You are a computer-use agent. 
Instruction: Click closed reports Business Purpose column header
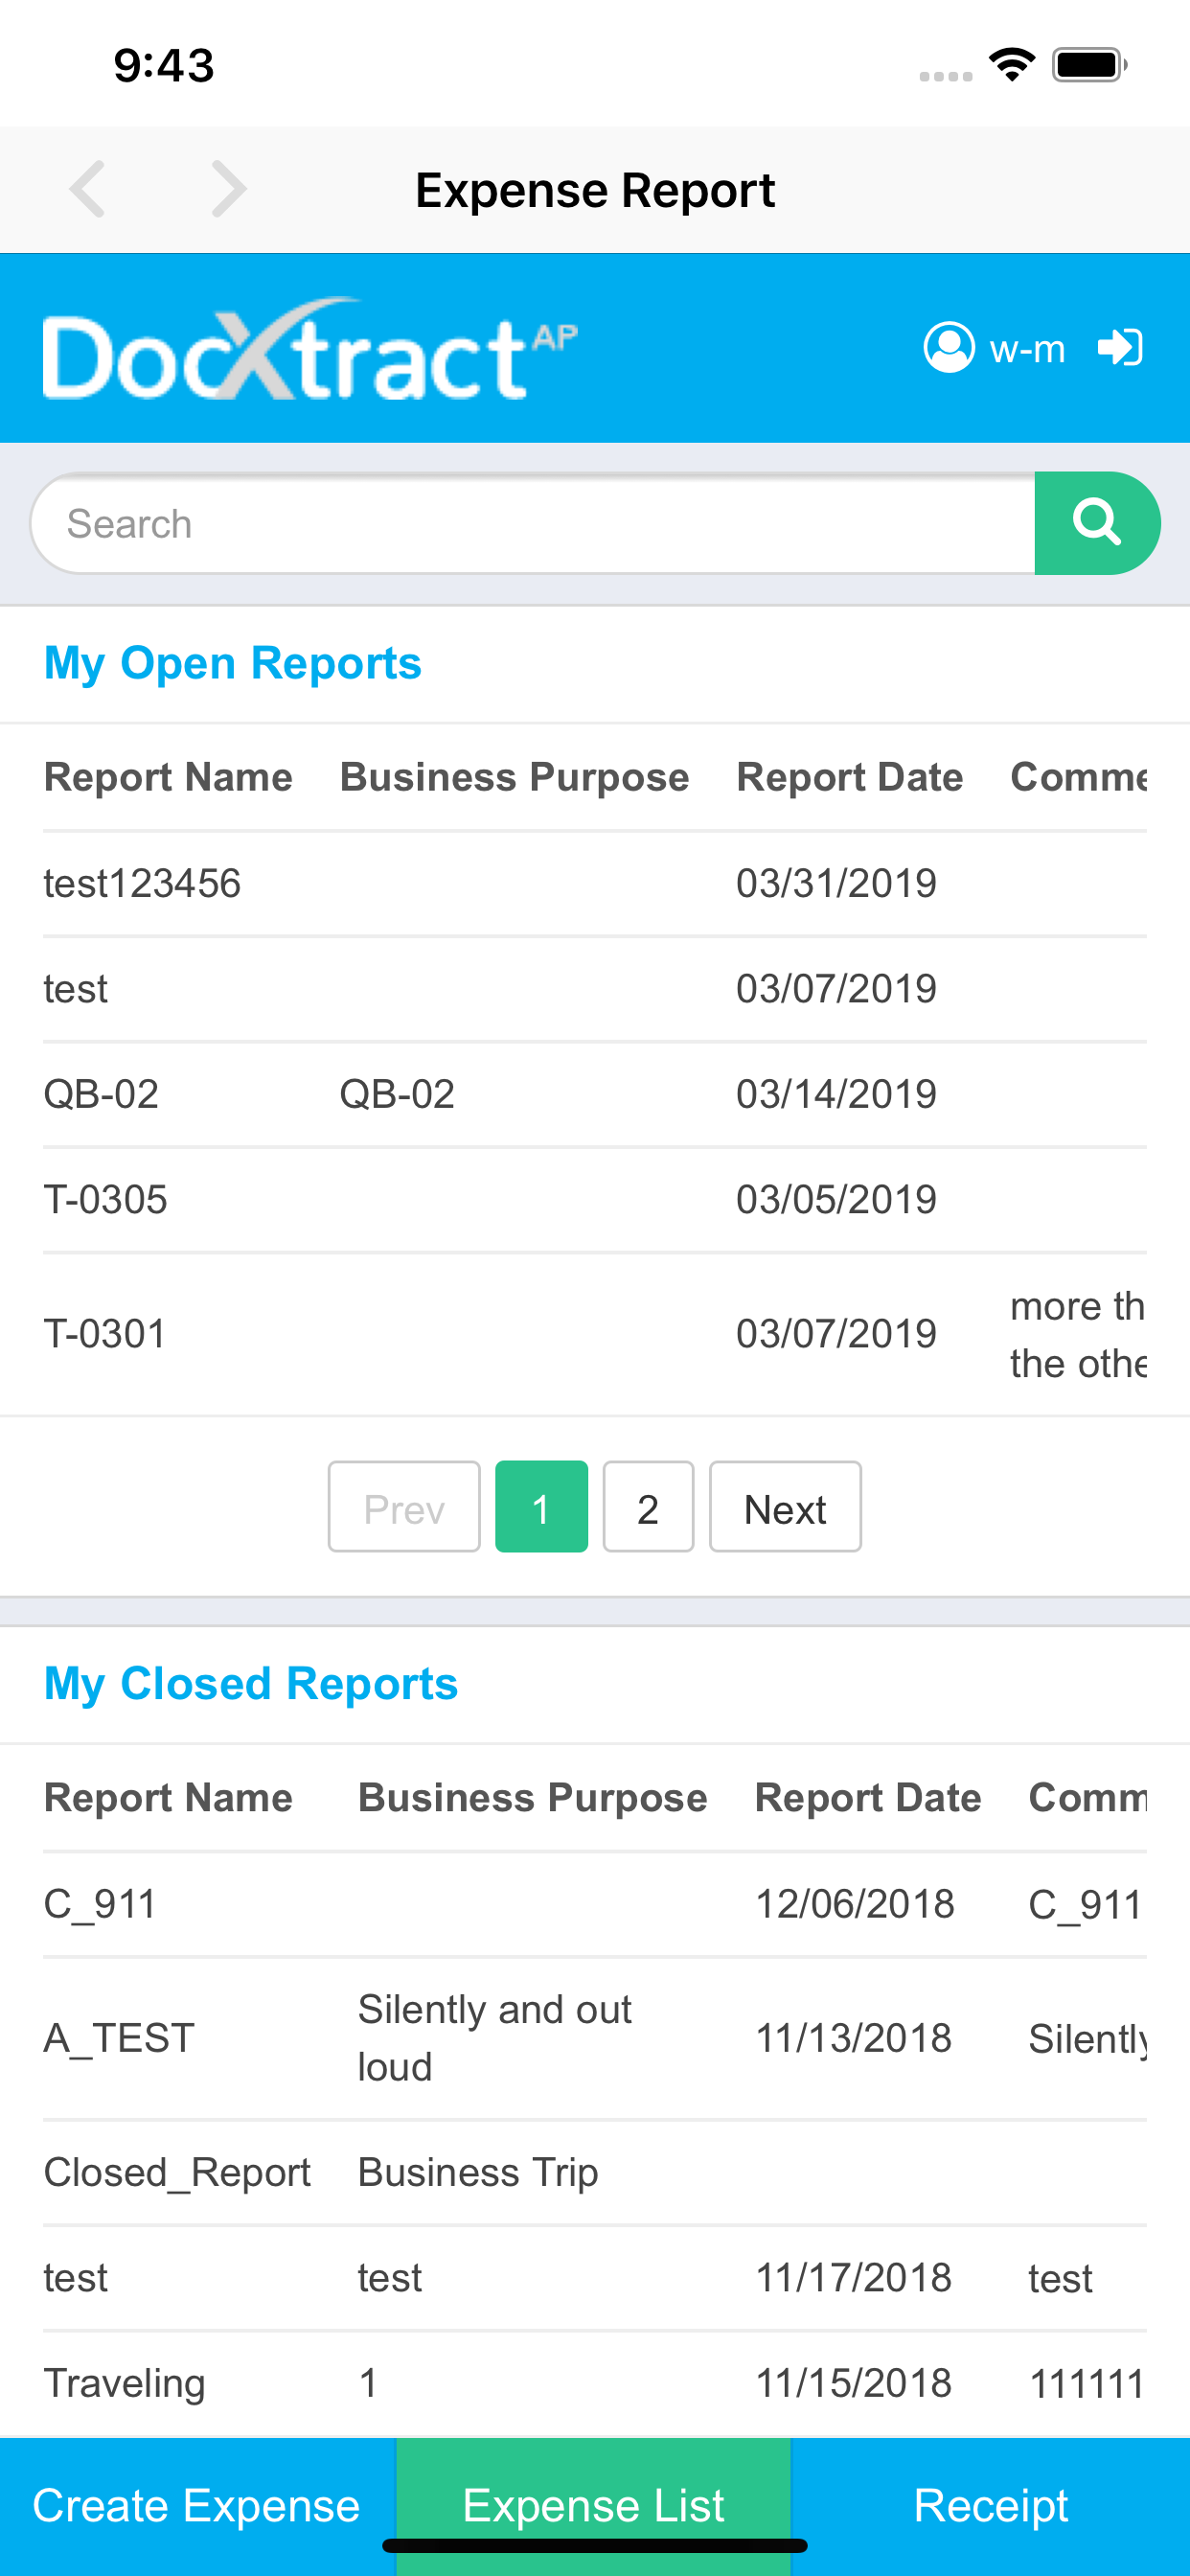pos(532,1798)
